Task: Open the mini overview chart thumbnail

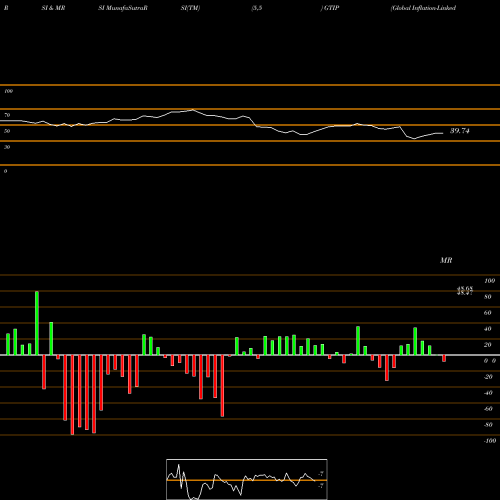Action: point(247,479)
